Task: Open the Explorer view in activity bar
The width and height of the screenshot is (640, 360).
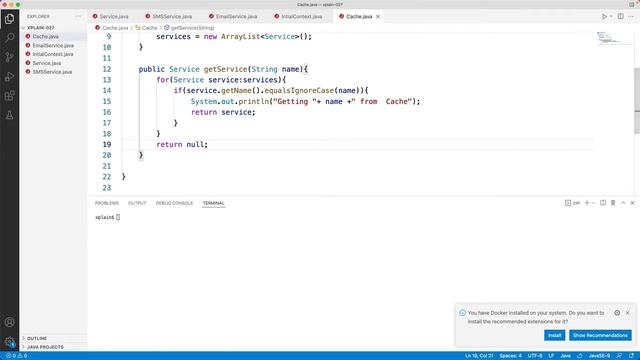Action: [9, 19]
